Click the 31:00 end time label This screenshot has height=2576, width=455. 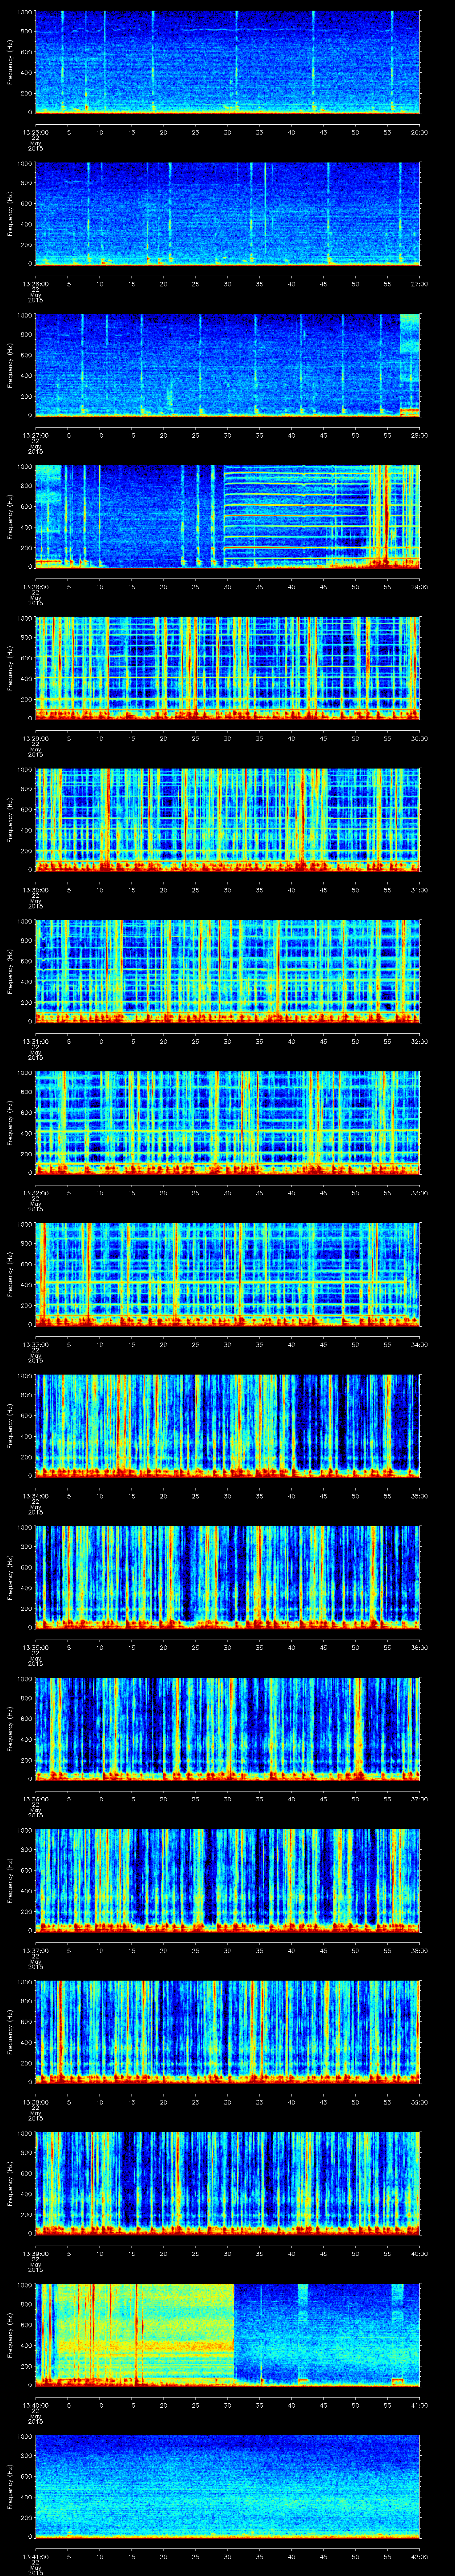(420, 890)
